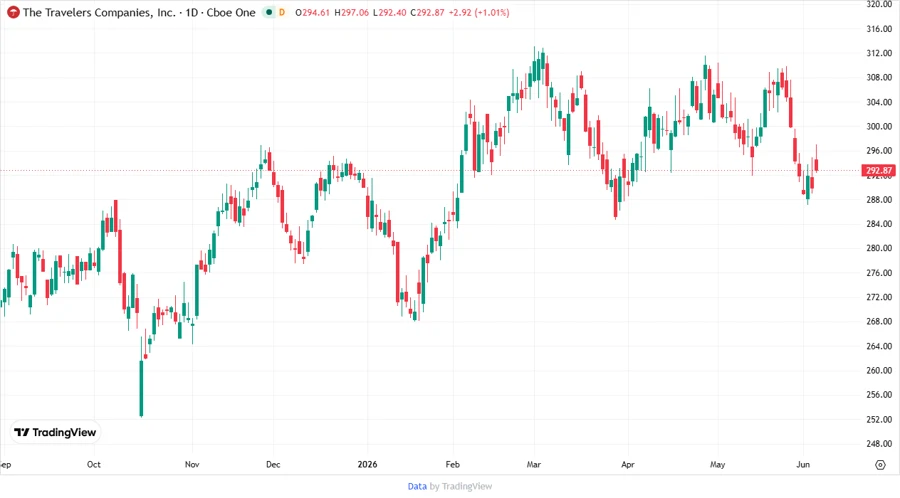Click the Travelers Companies red umbrella logo
The image size is (900, 498).
[x=13, y=12]
